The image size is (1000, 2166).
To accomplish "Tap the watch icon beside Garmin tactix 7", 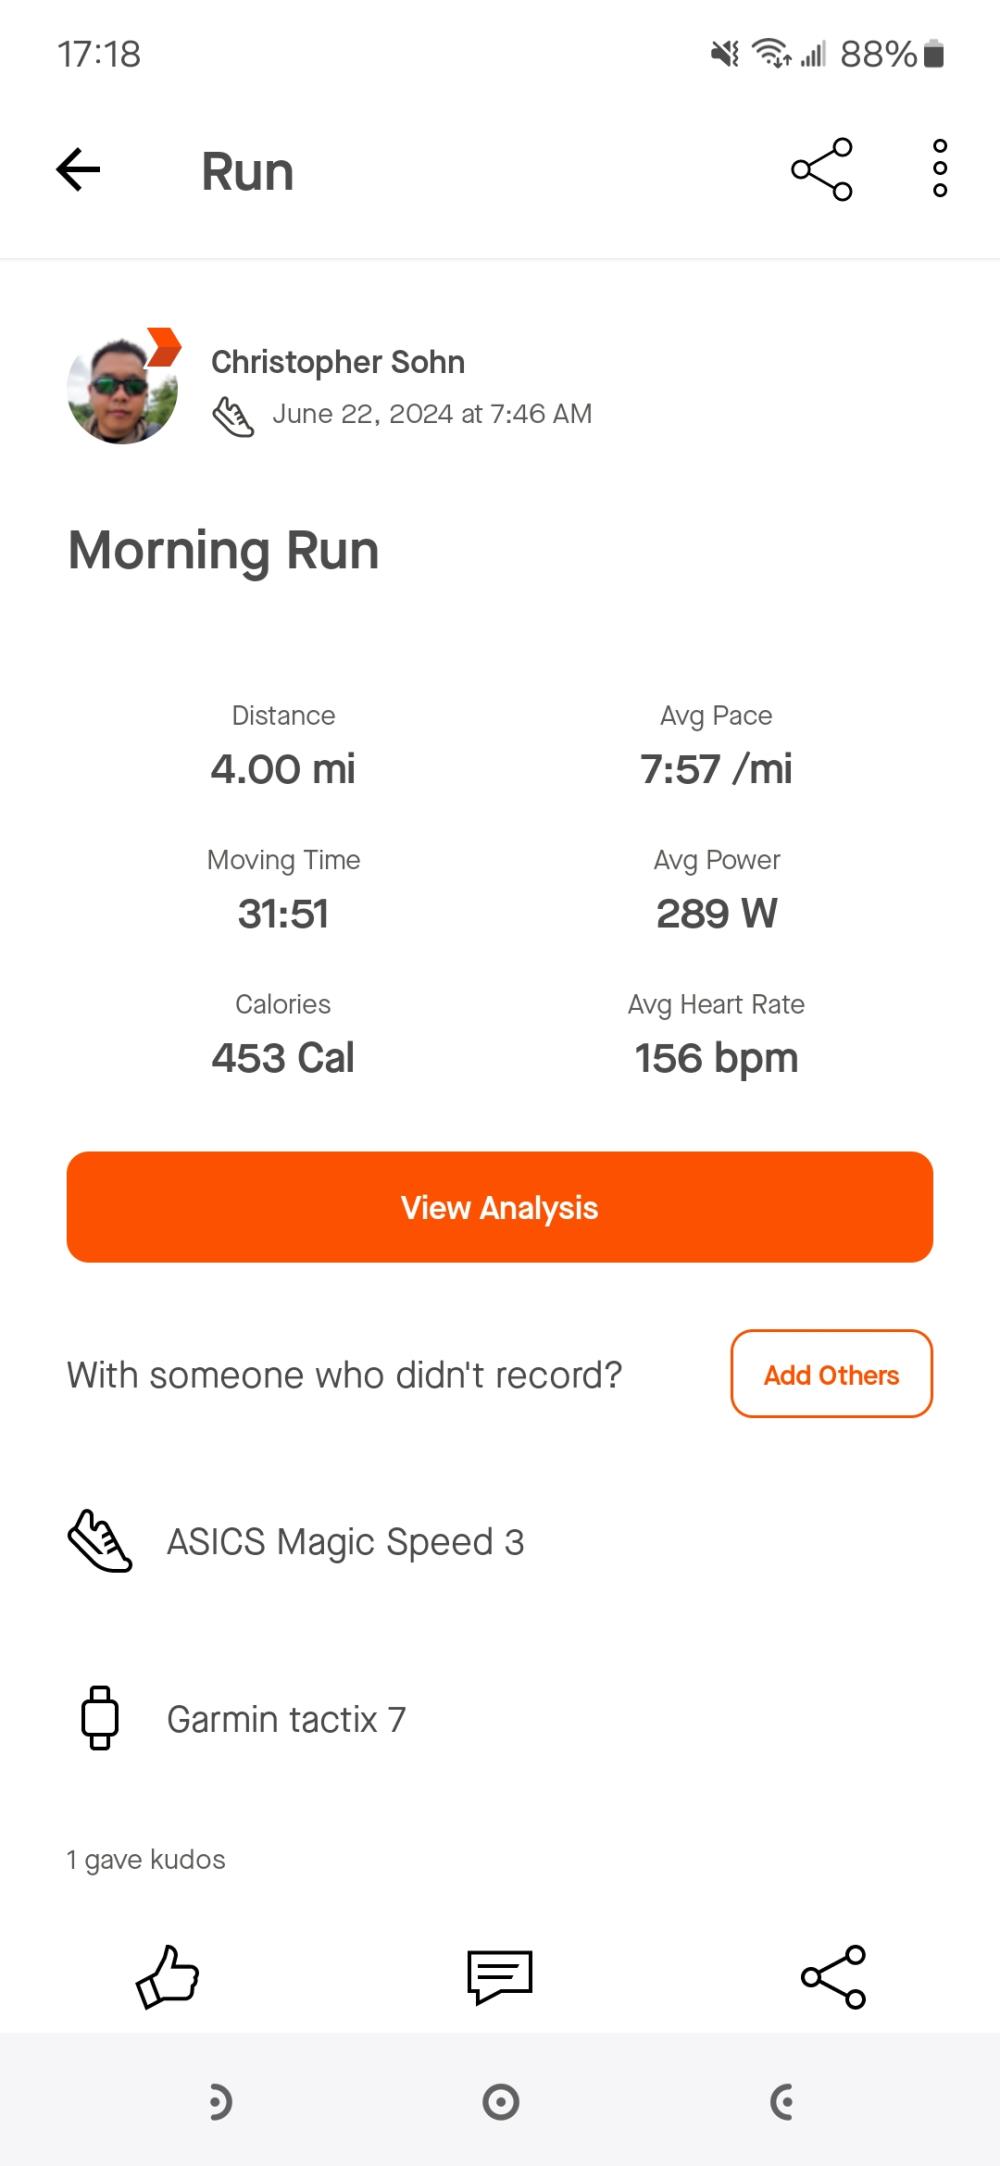I will (x=100, y=1718).
